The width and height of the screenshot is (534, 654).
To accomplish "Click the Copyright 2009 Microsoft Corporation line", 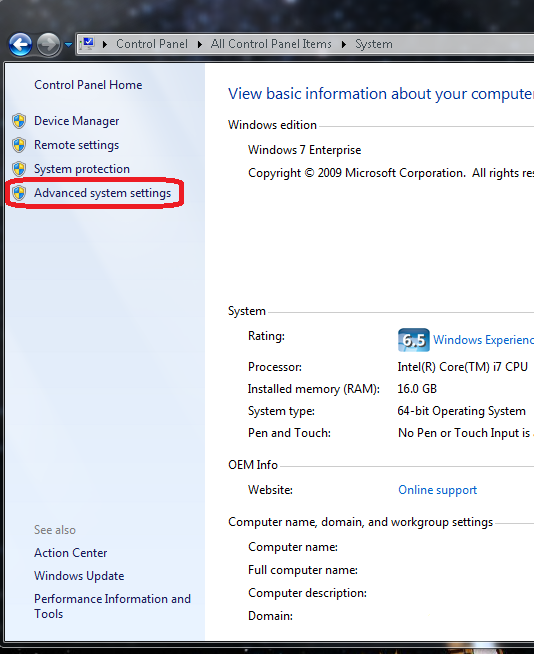I will click(x=391, y=173).
